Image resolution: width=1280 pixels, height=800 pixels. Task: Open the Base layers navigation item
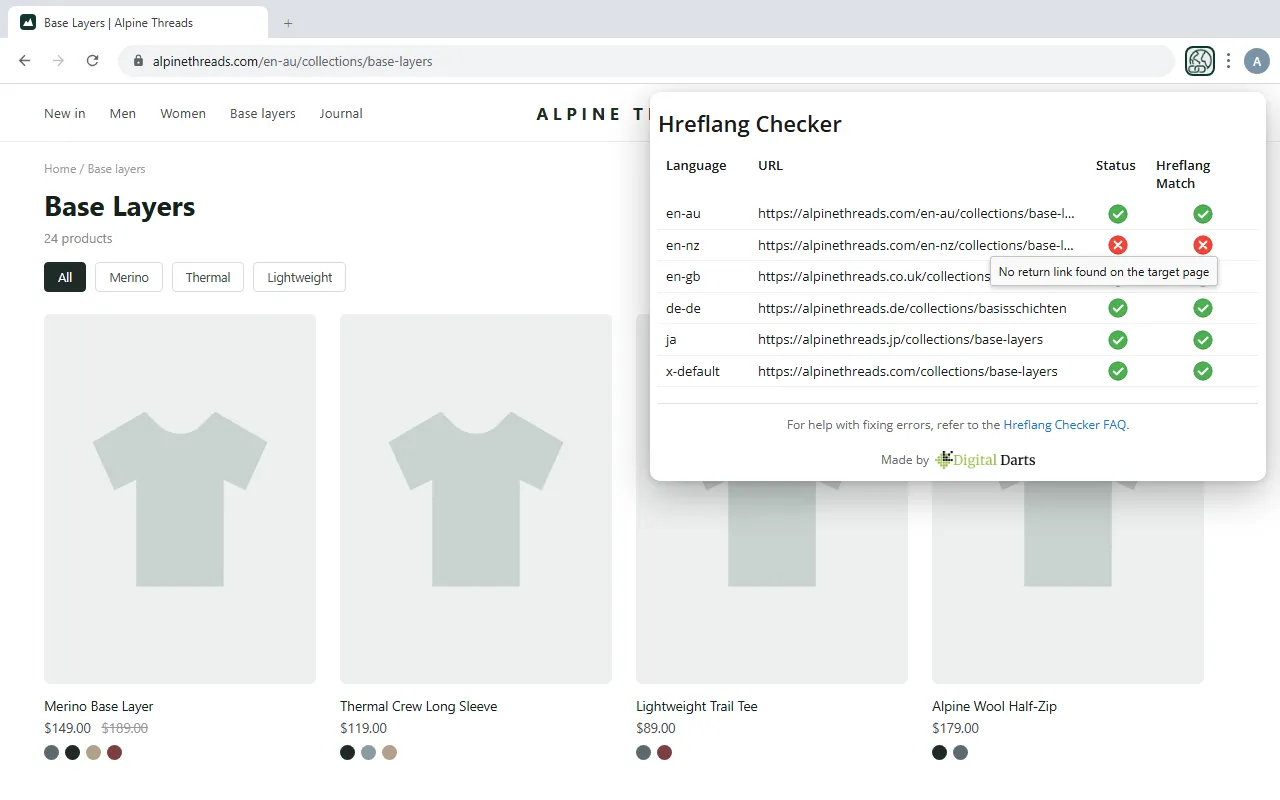point(263,113)
